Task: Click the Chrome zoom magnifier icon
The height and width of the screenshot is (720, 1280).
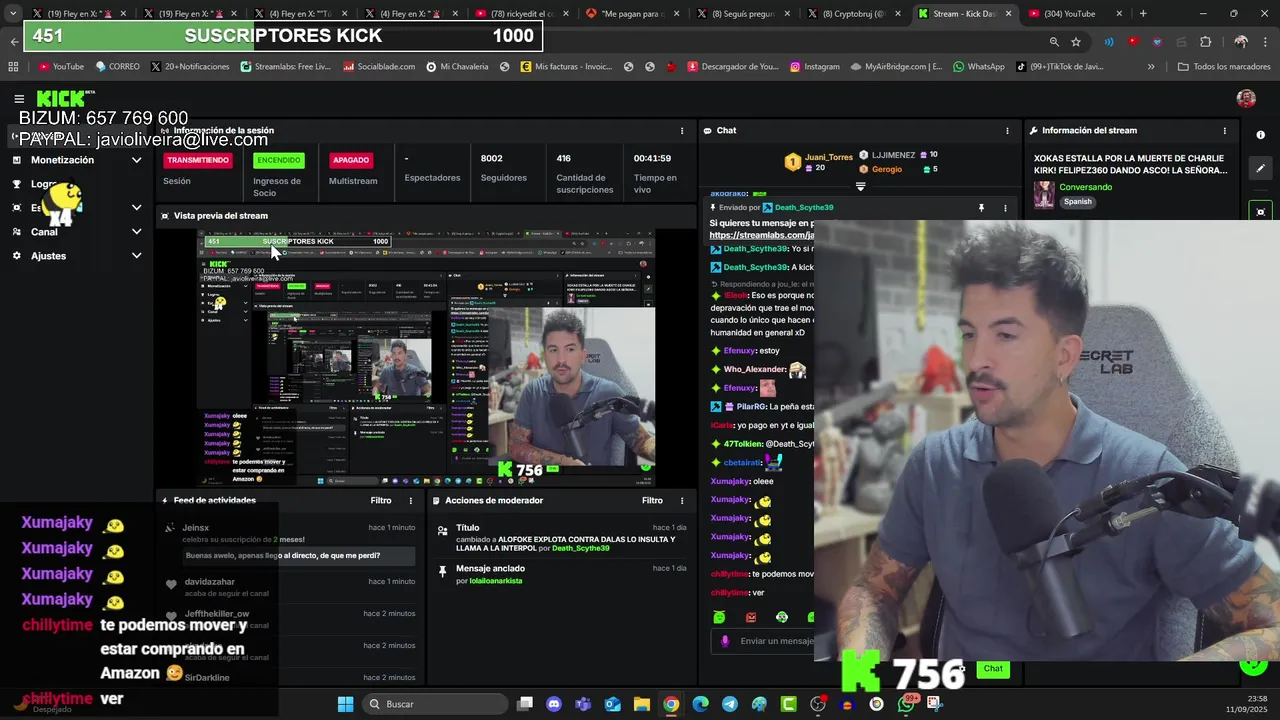Action: click(1054, 41)
